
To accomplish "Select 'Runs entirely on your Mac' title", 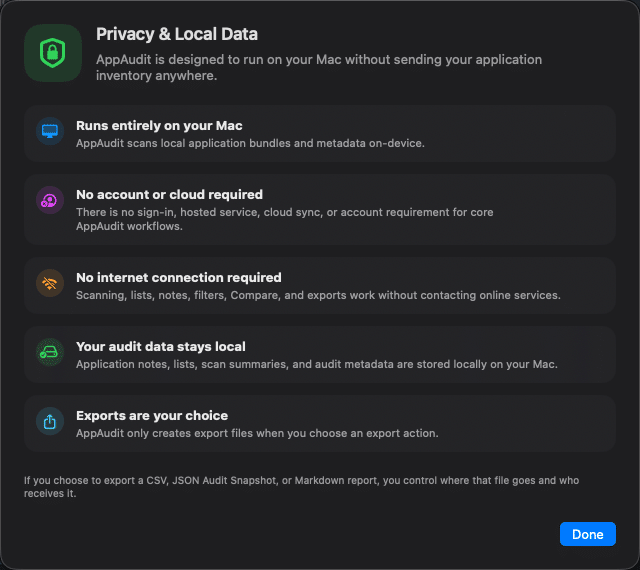I will pyautogui.click(x=159, y=126).
